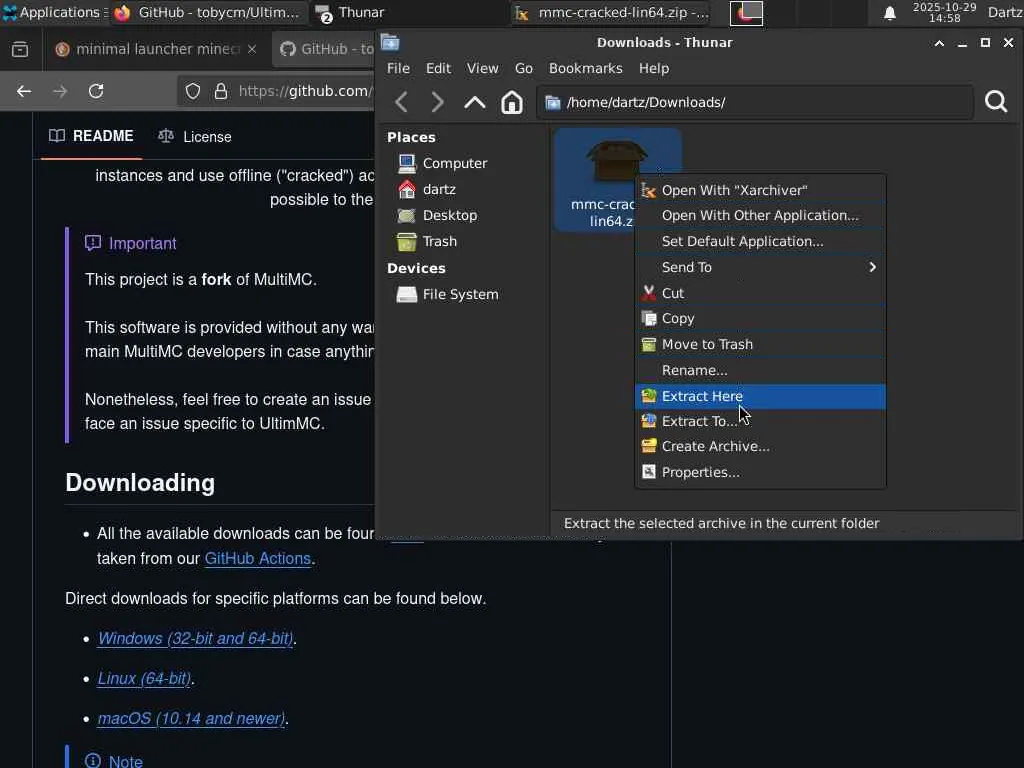Click workspace switcher thumbnail in panel
Screen dimensions: 1024x768
click(746, 12)
